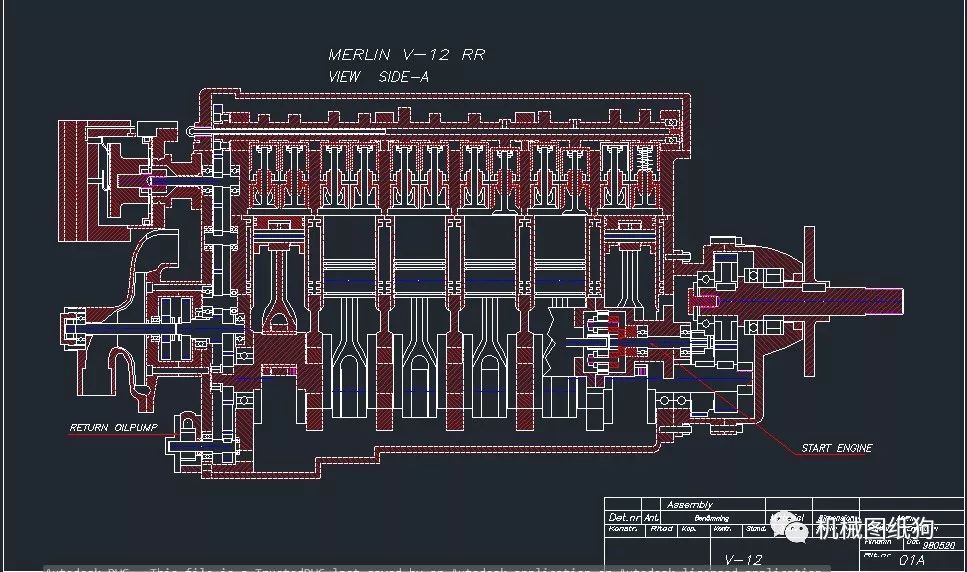Click the Konstr. field label
Viewport: 967px width, 572px height.
point(622,529)
